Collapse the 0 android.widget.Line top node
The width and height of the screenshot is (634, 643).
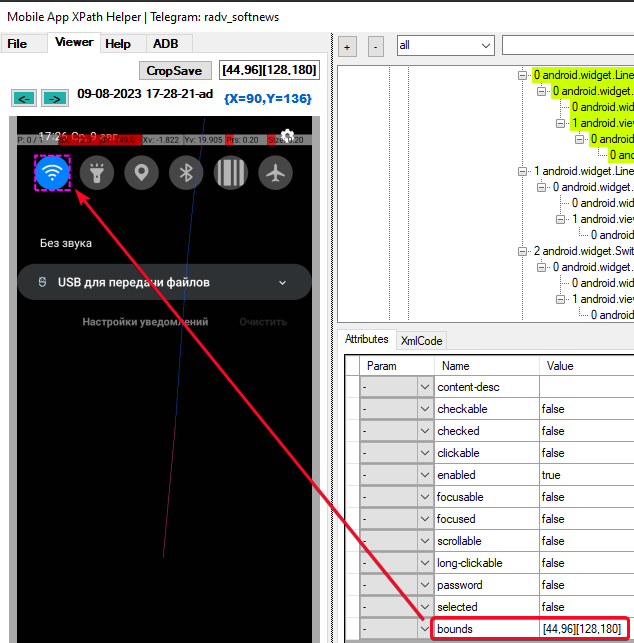tap(522, 75)
